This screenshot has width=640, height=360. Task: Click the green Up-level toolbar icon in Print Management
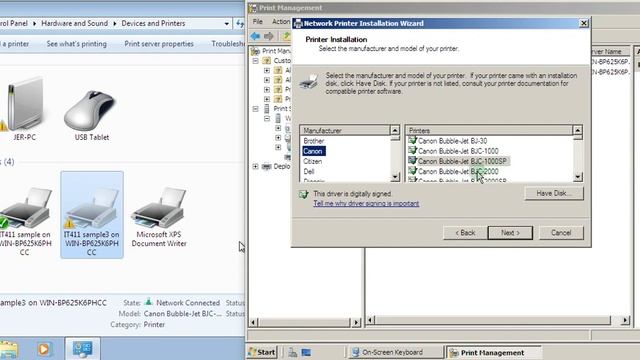tap(287, 36)
